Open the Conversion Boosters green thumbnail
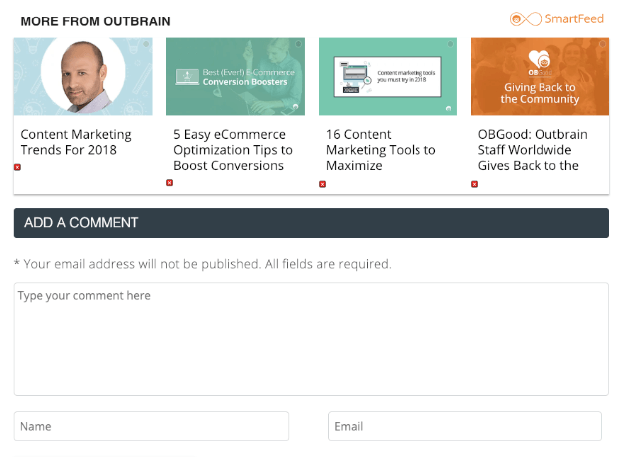Screen dimensions: 624x457 (x=235, y=77)
